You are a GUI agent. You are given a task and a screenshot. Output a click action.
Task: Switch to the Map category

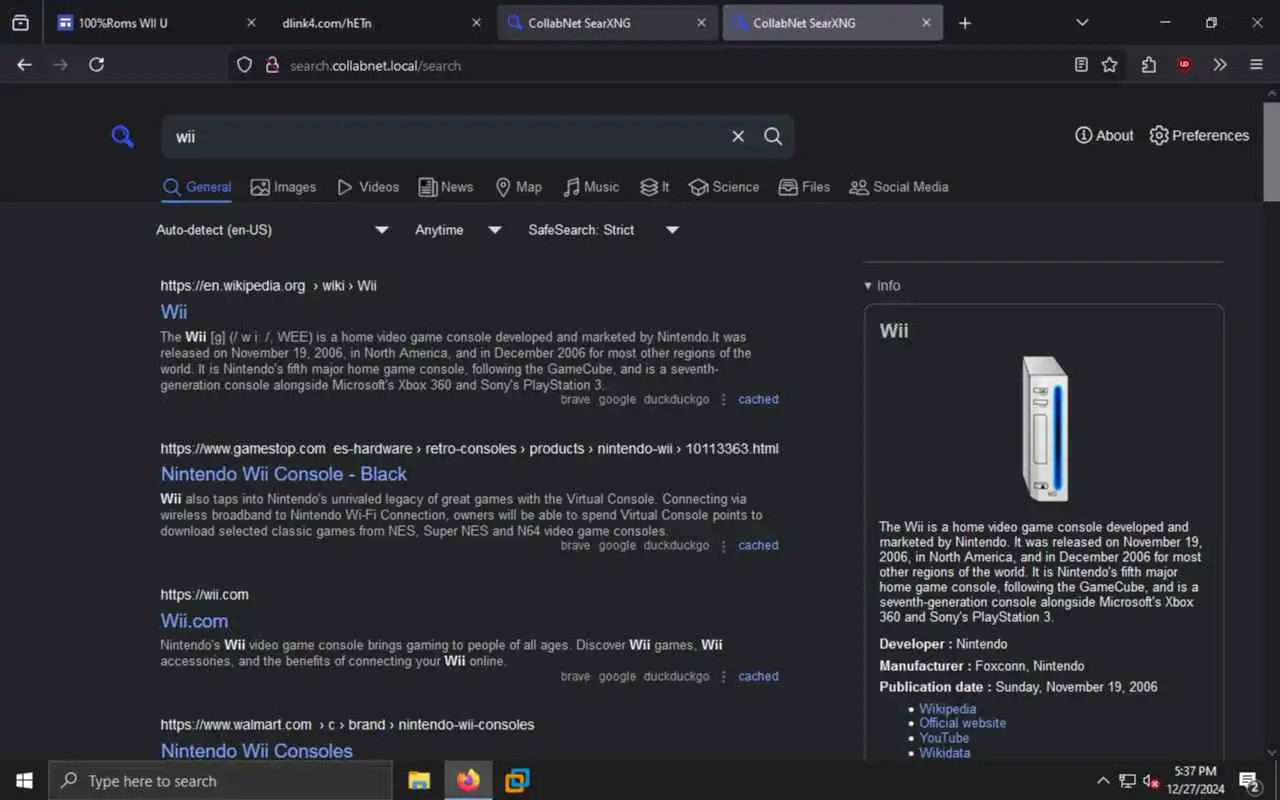(519, 187)
